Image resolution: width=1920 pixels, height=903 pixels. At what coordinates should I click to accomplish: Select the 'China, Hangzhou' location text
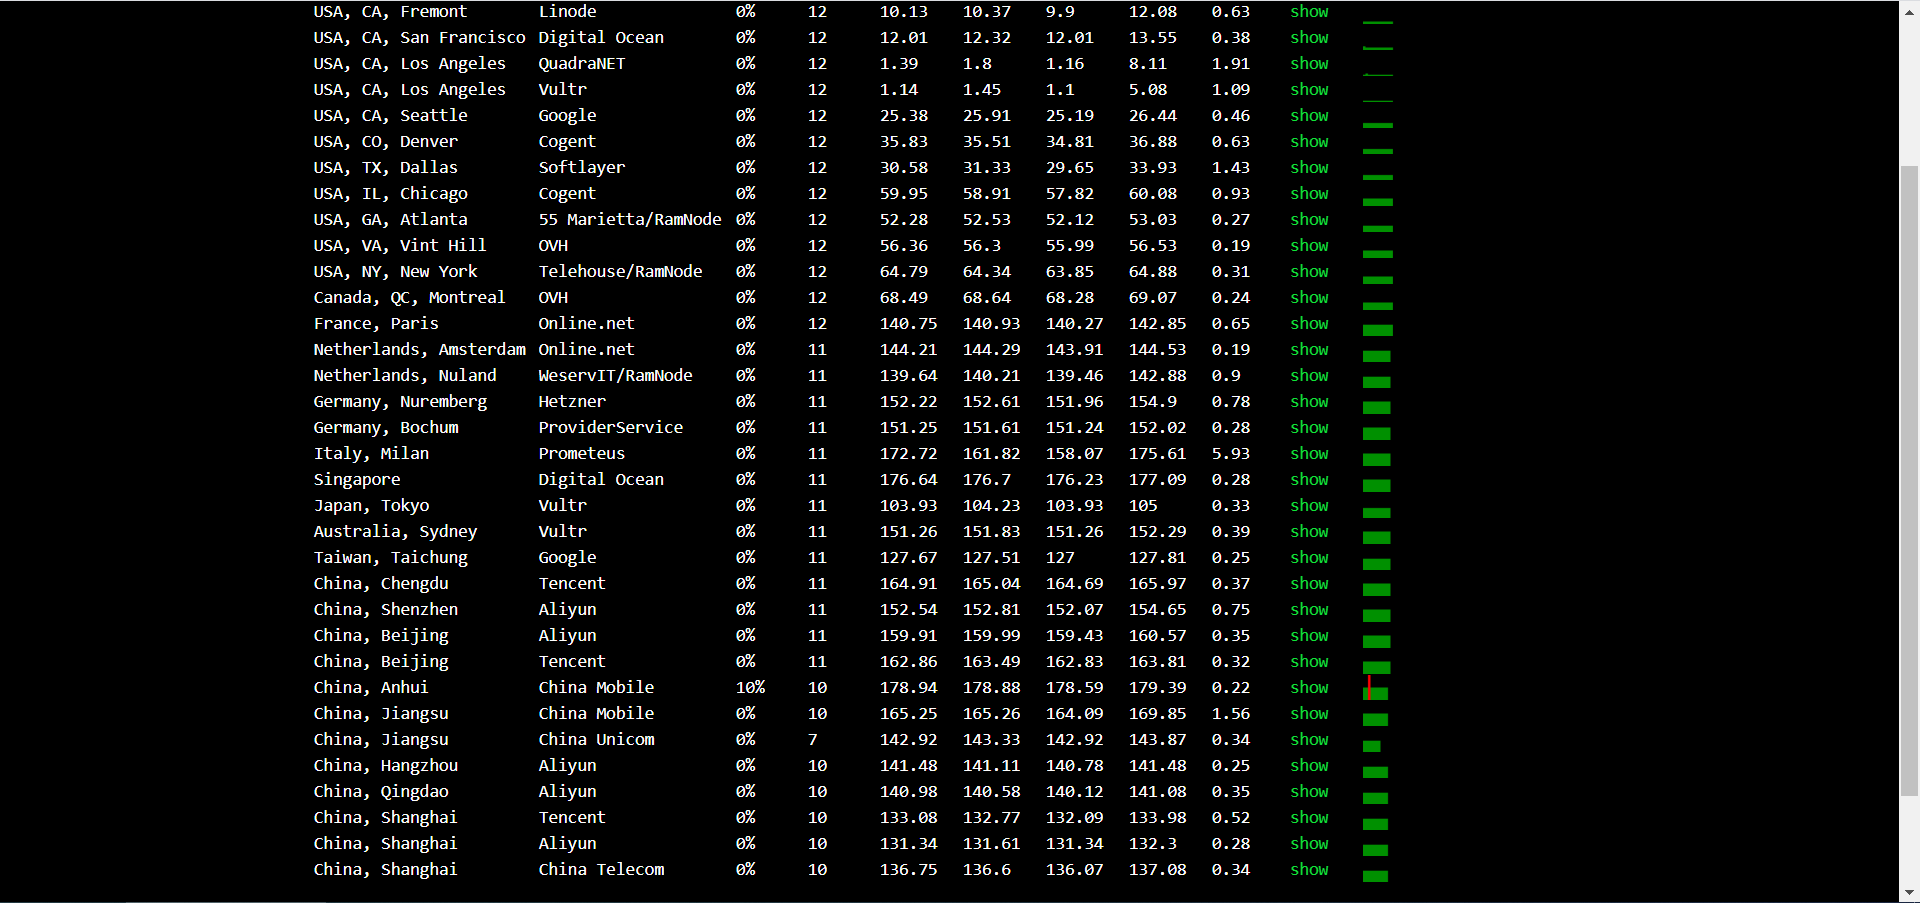tap(386, 766)
